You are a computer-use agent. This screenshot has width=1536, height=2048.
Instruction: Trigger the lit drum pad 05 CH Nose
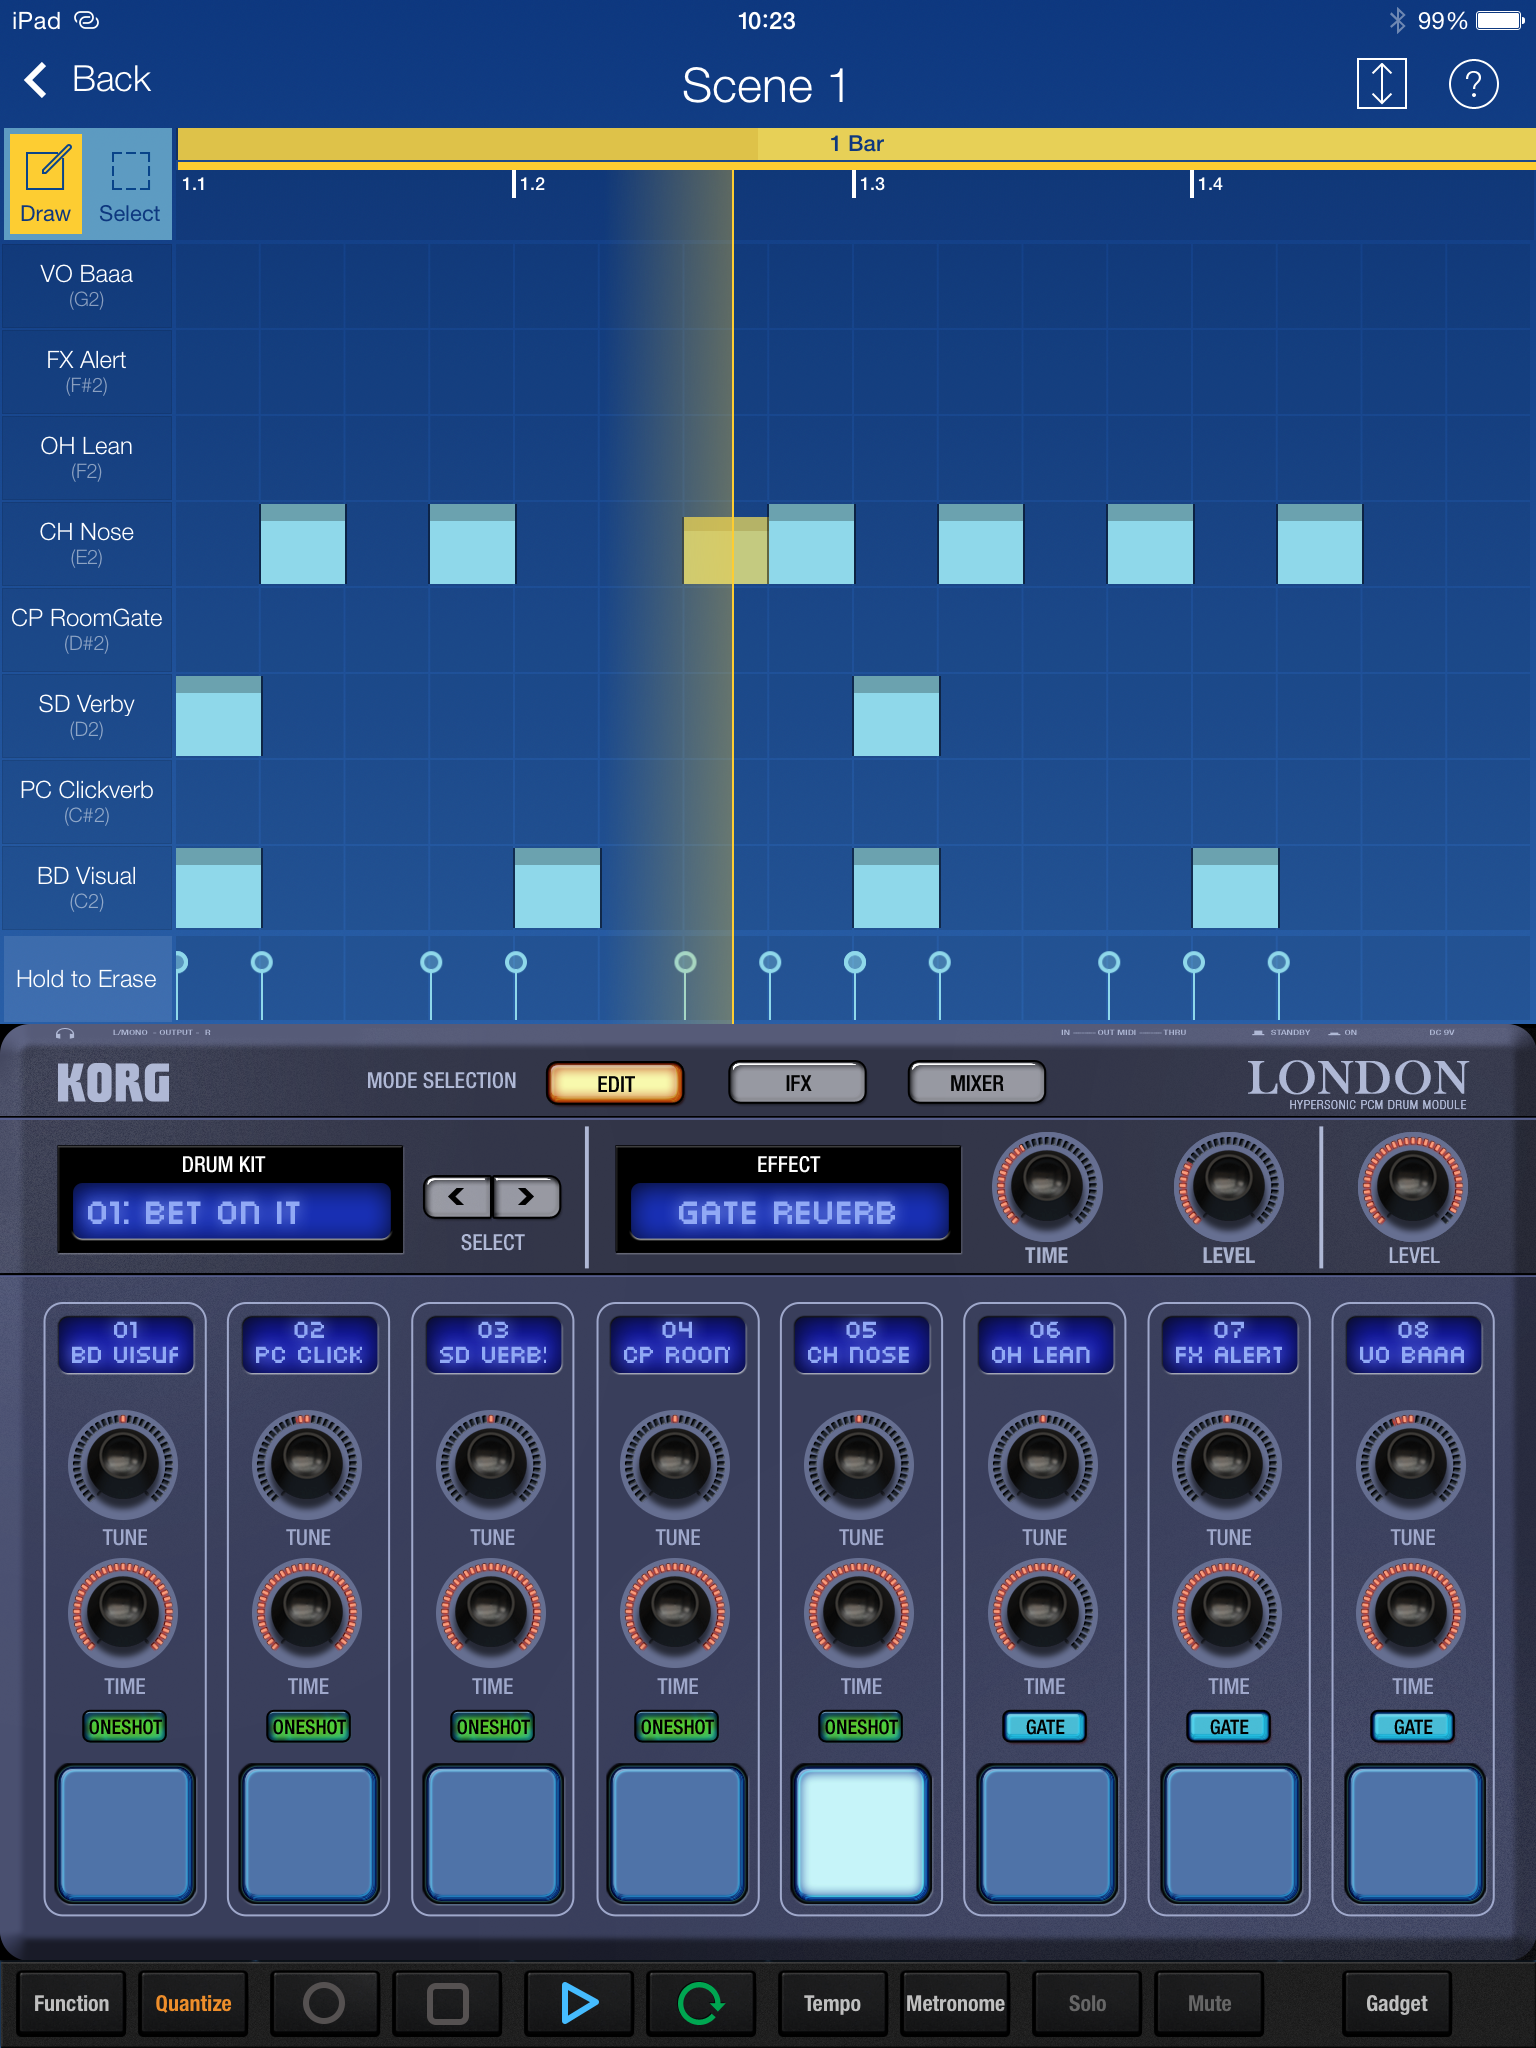[861, 1833]
